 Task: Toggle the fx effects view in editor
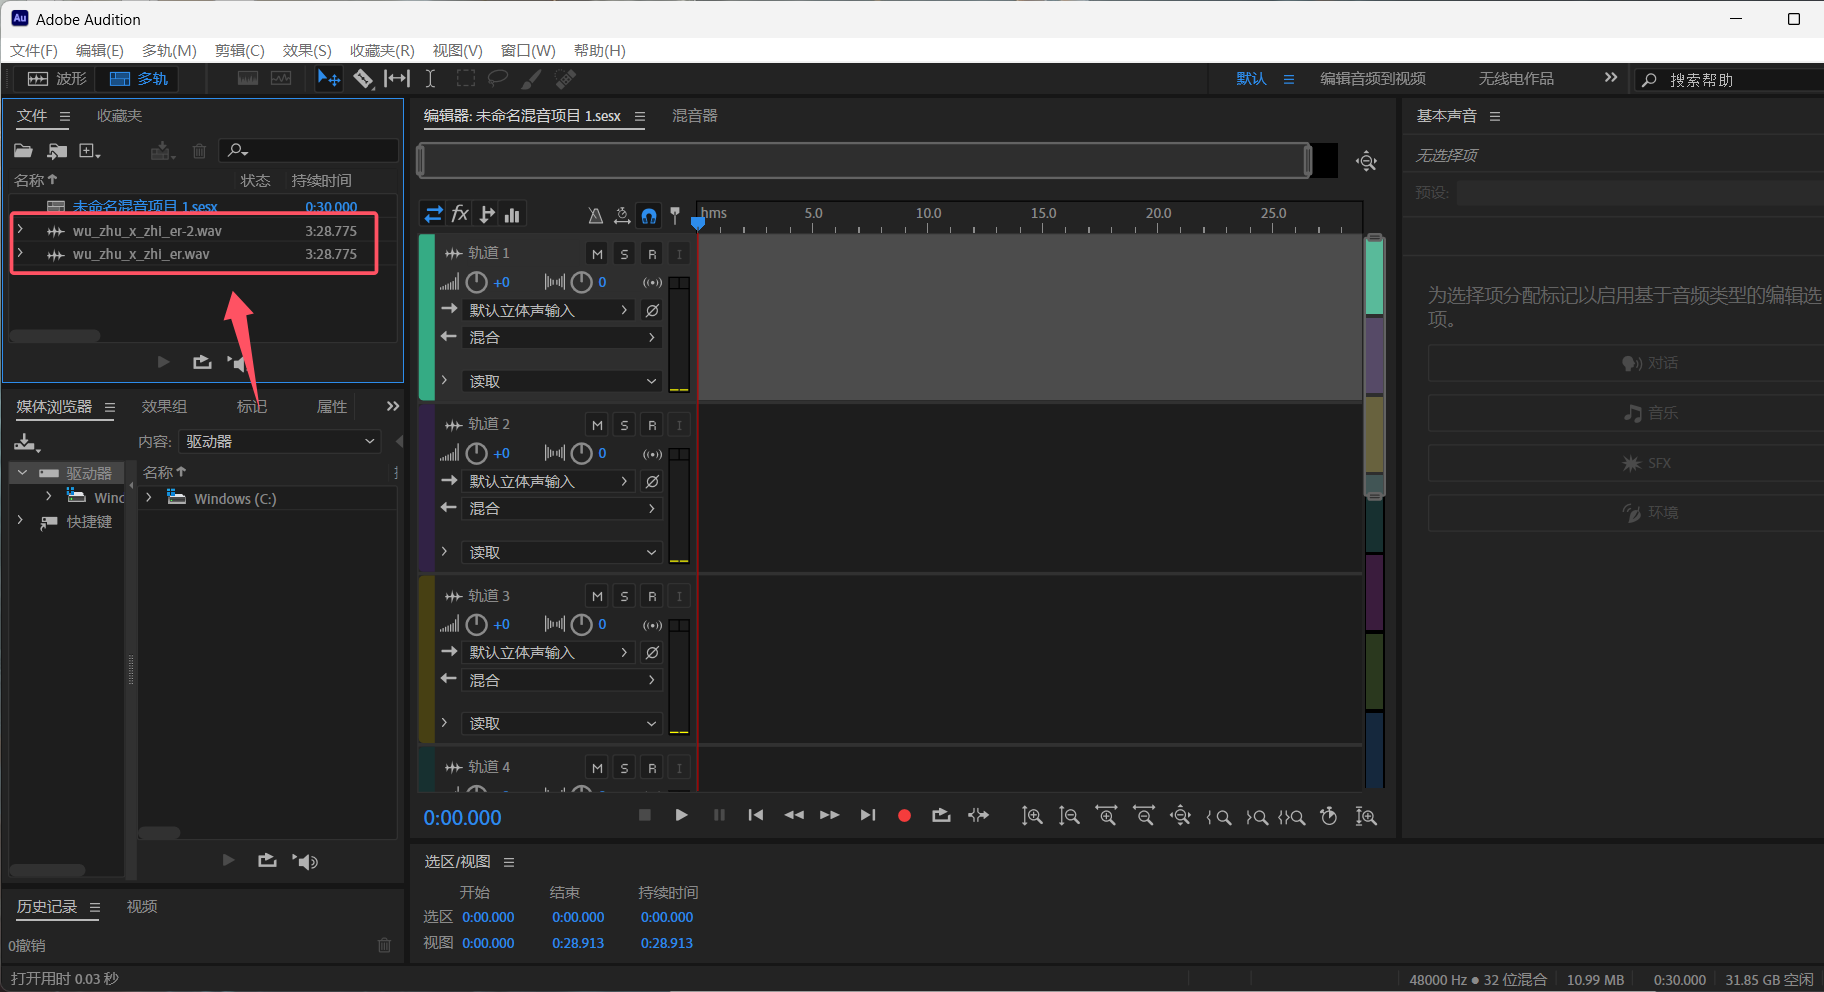[x=460, y=214]
